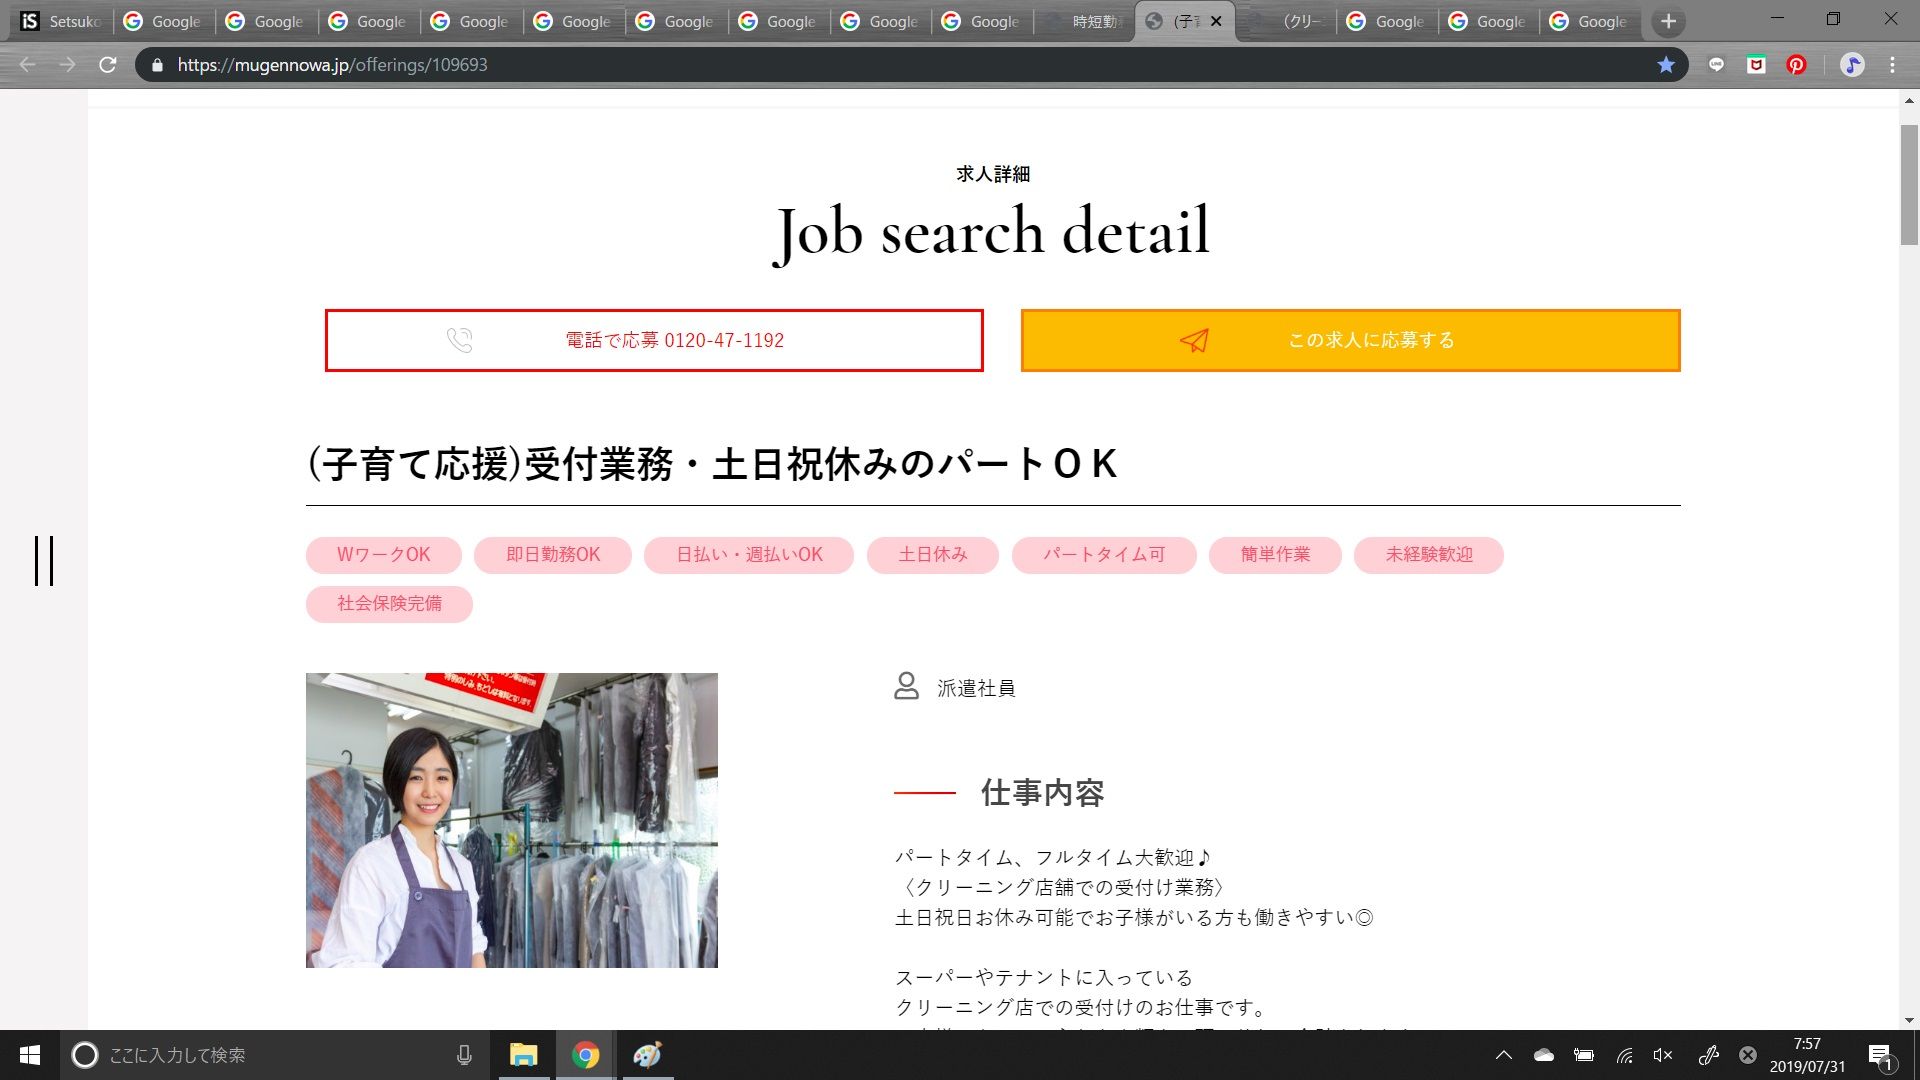This screenshot has width=1920, height=1080.
Task: Select the 未経験歓迎 tag
Action: click(1428, 555)
